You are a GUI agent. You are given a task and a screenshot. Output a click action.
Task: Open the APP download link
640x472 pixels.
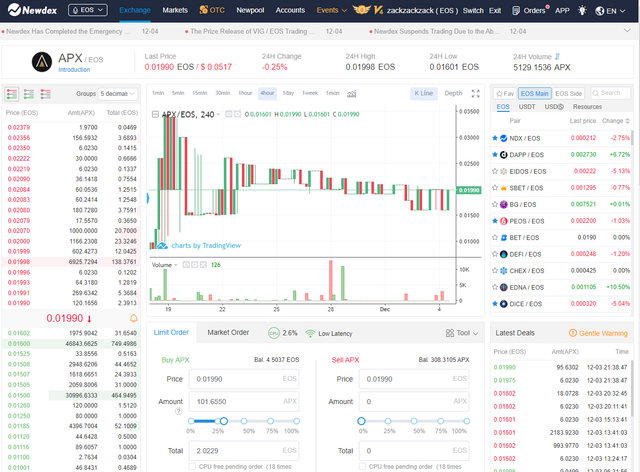tap(562, 11)
